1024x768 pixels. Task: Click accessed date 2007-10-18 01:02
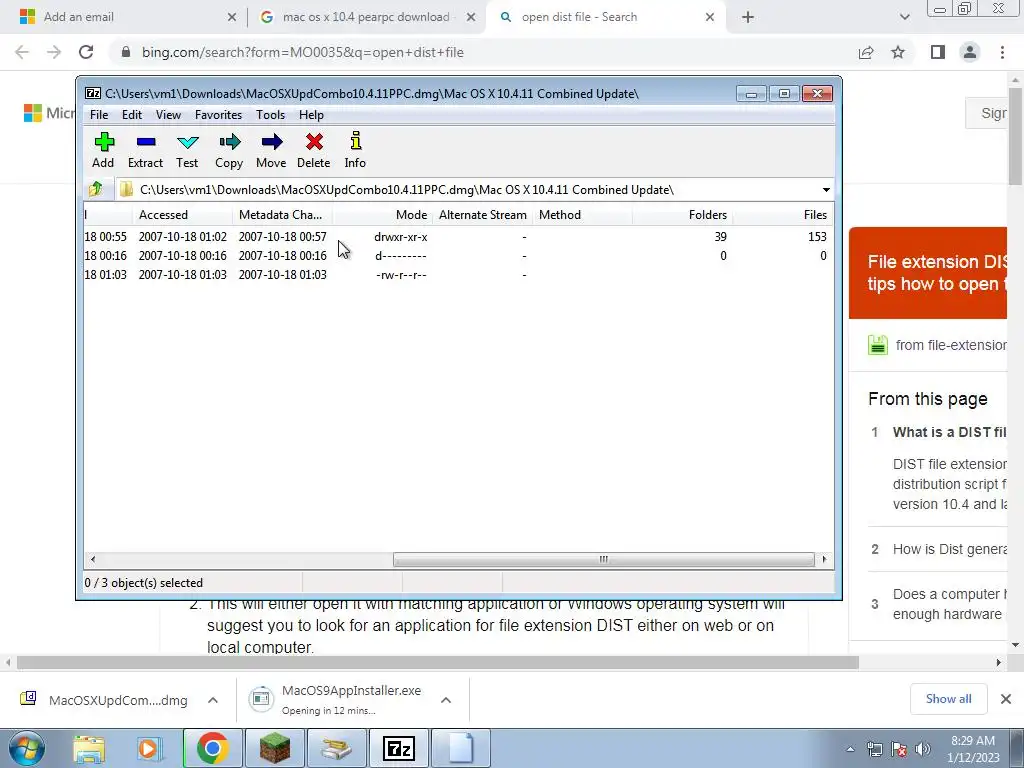pos(183,237)
